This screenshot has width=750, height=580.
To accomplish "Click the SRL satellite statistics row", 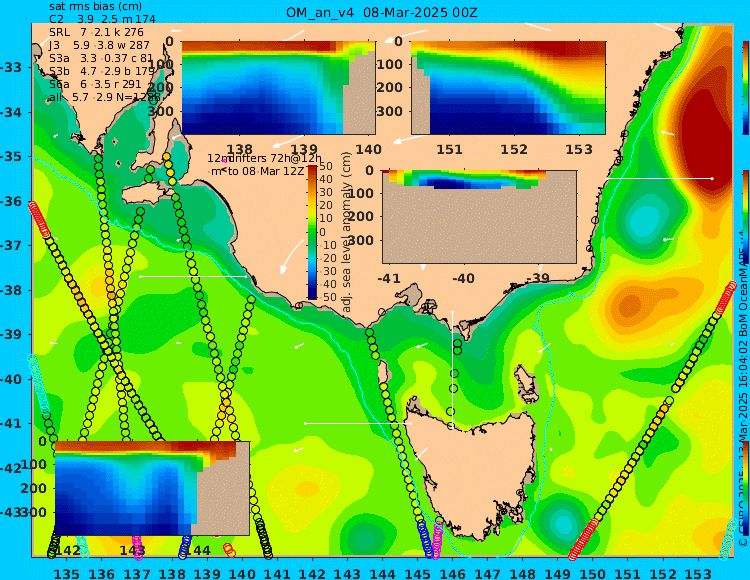I will click(96, 32).
